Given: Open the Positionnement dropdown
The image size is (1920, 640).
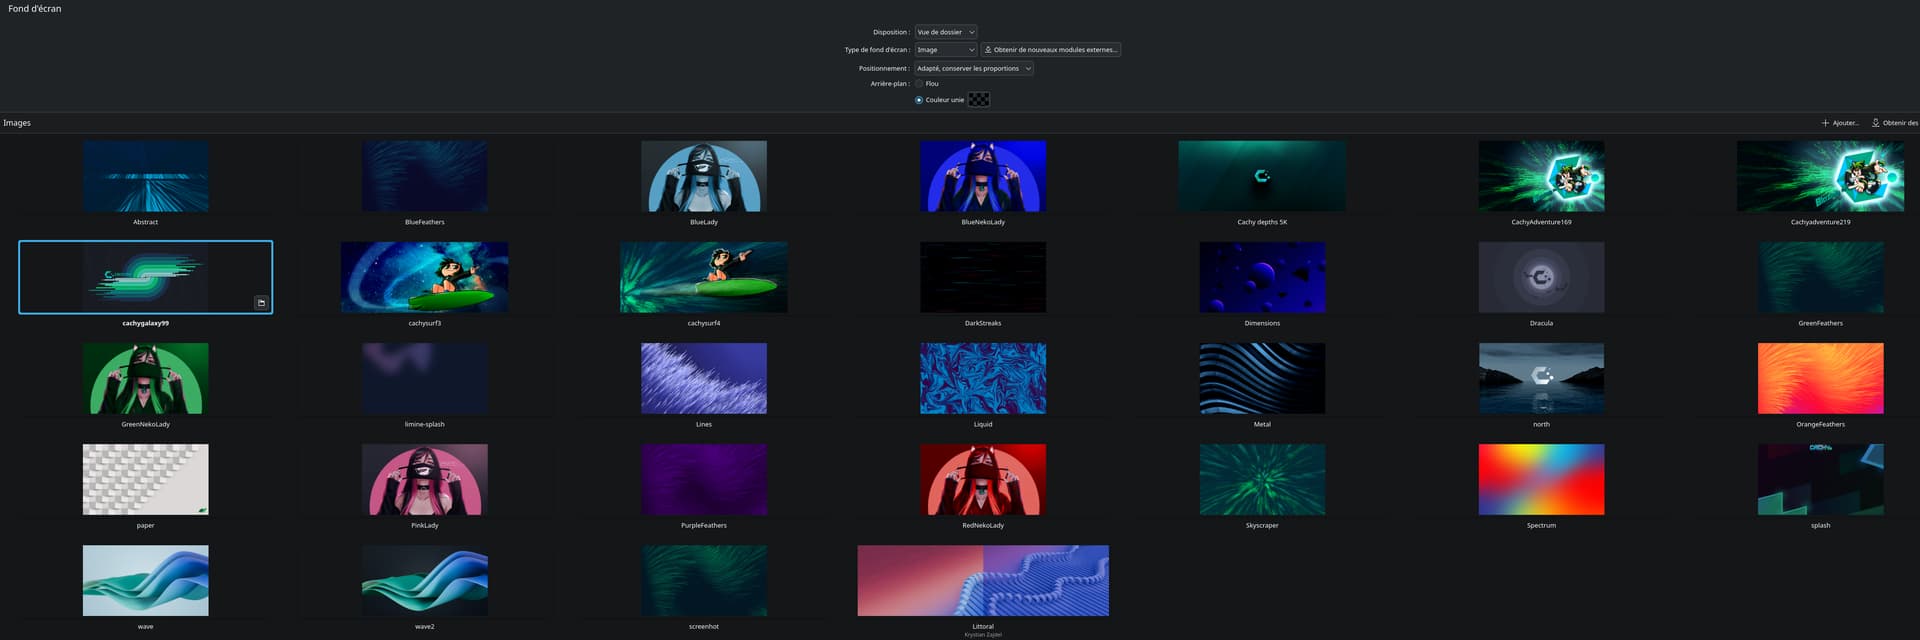Looking at the screenshot, I should click(x=973, y=69).
